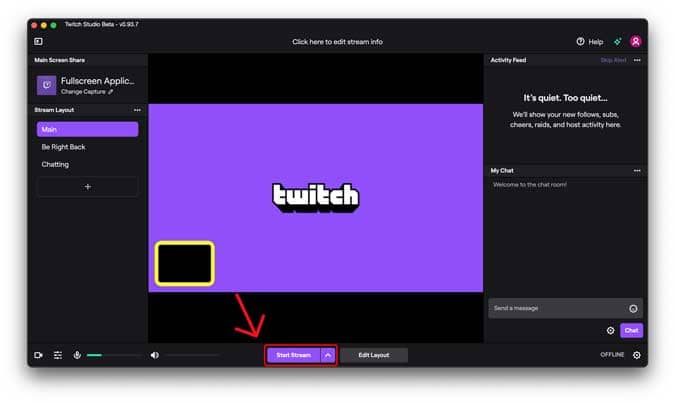675x403 pixels.
Task: Click the Main Screen Share header
Action: coord(59,60)
